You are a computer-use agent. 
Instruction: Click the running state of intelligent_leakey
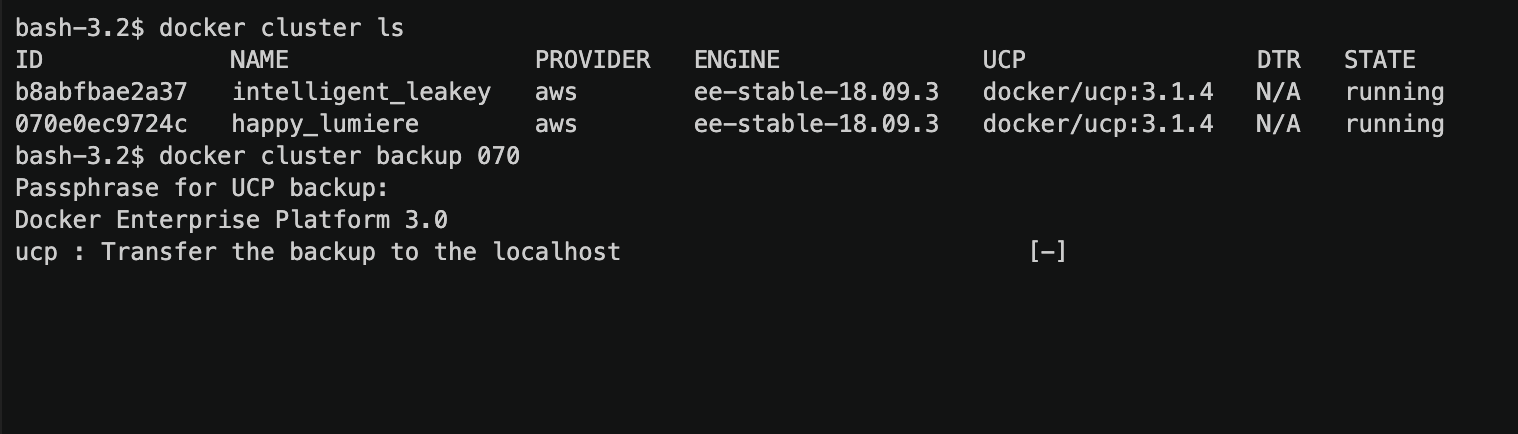1394,92
